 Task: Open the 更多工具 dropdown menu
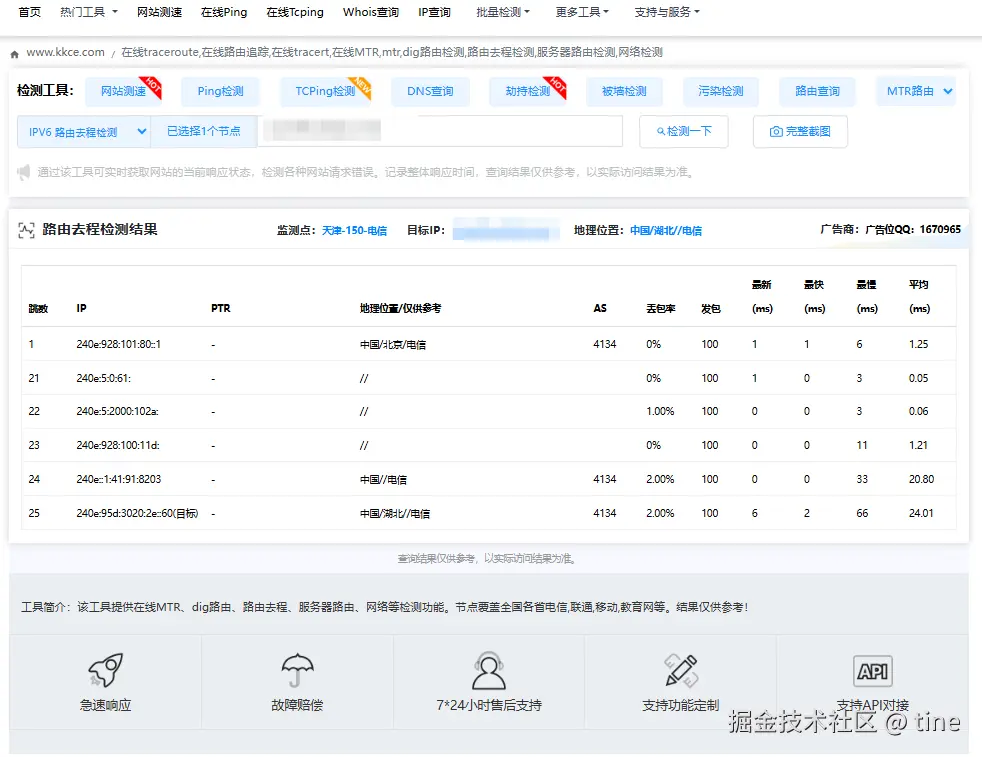click(582, 12)
